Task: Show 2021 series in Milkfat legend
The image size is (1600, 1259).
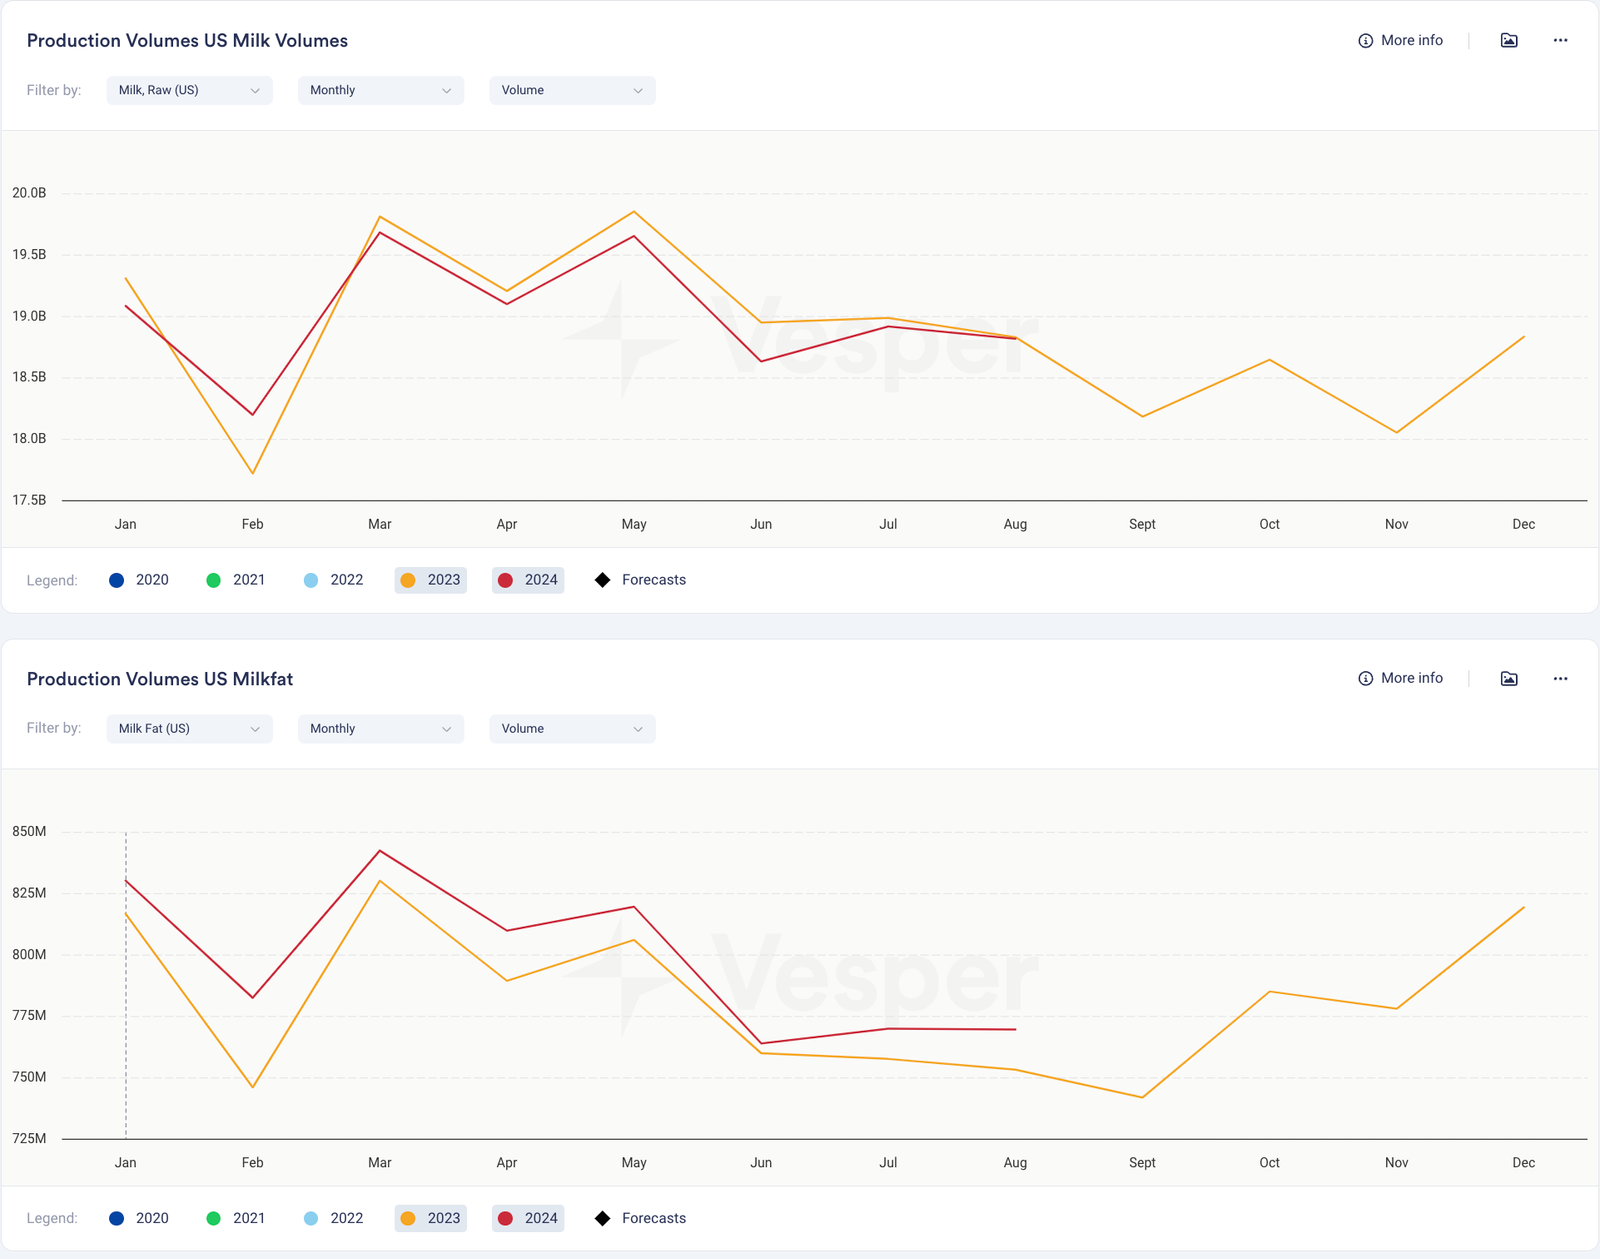Action: [236, 1218]
